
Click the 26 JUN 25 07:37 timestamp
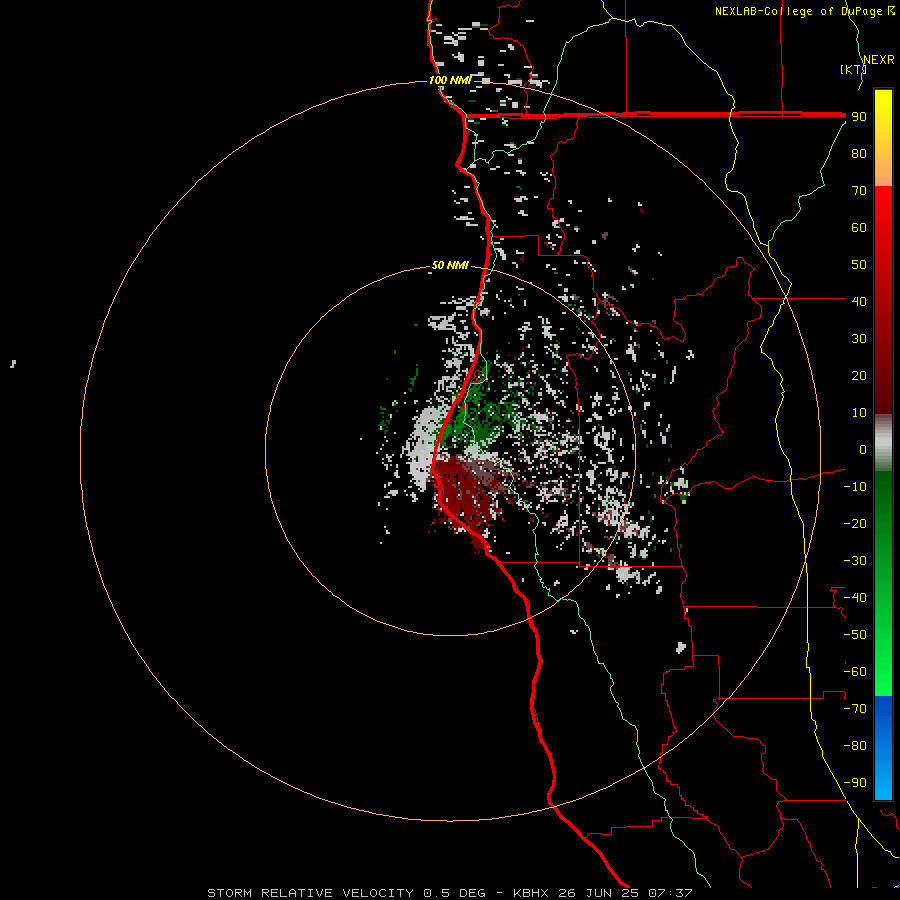click(x=625, y=893)
